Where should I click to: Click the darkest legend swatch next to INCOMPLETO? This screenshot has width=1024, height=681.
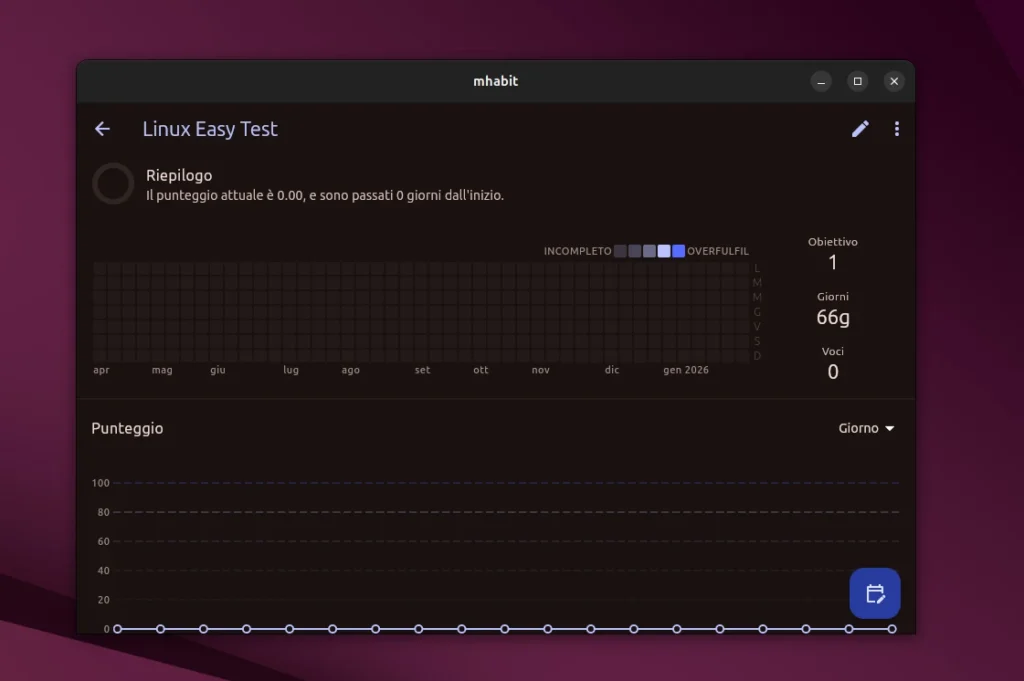click(620, 251)
